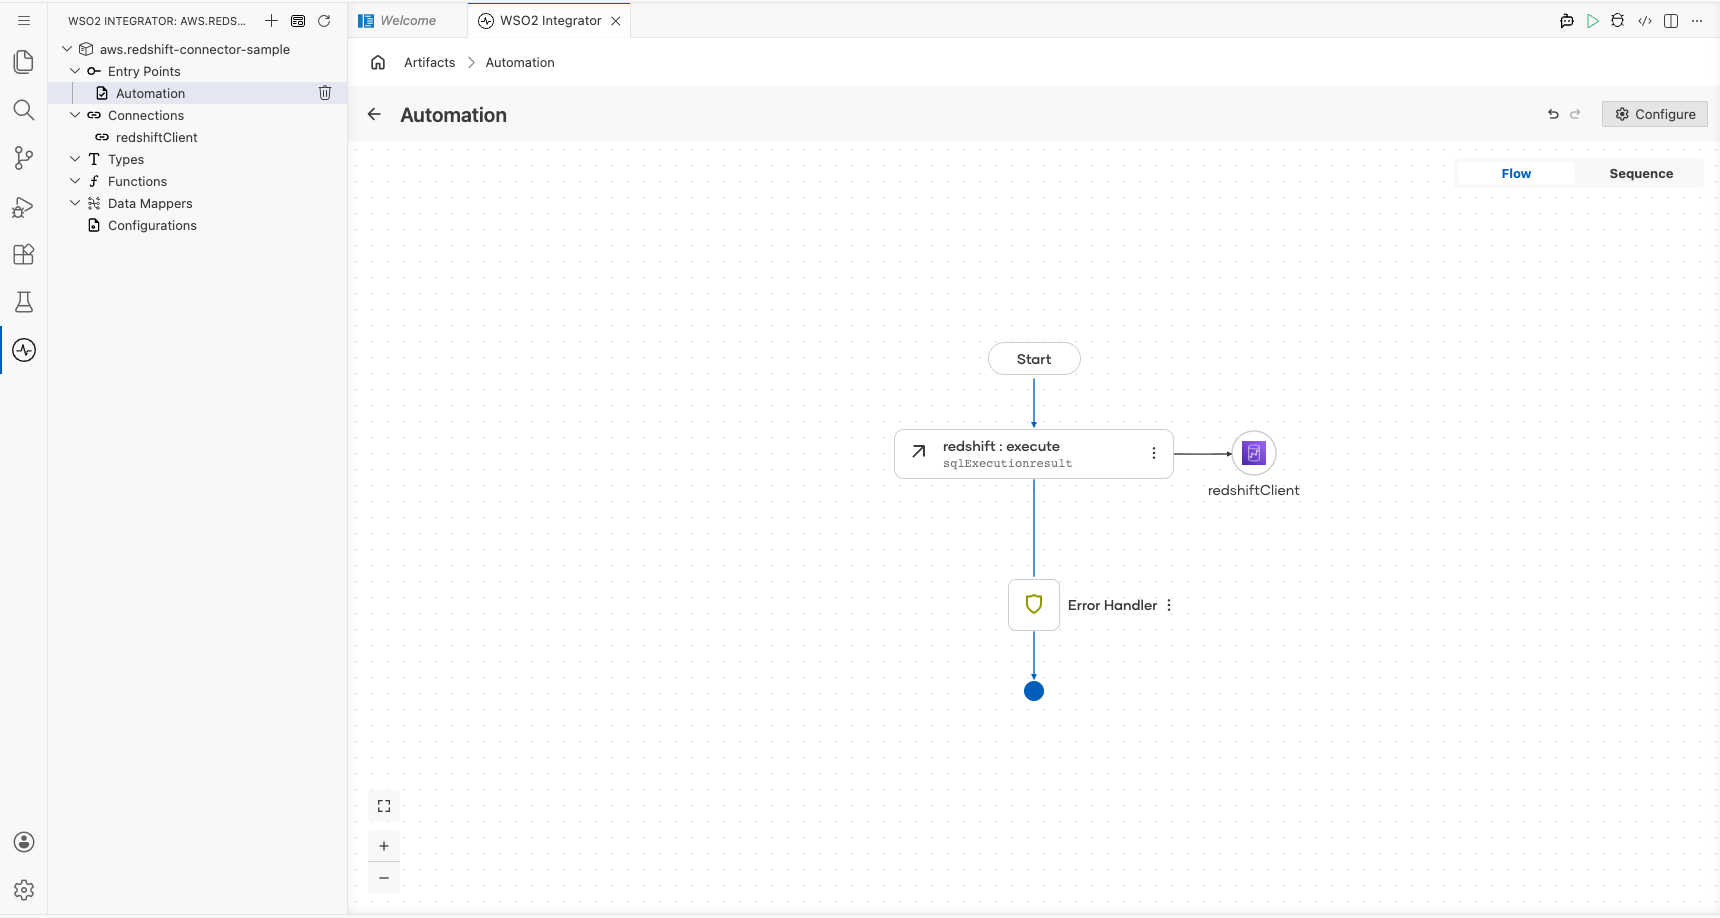
Task: Undo the last flow change
Action: [x=1553, y=114]
